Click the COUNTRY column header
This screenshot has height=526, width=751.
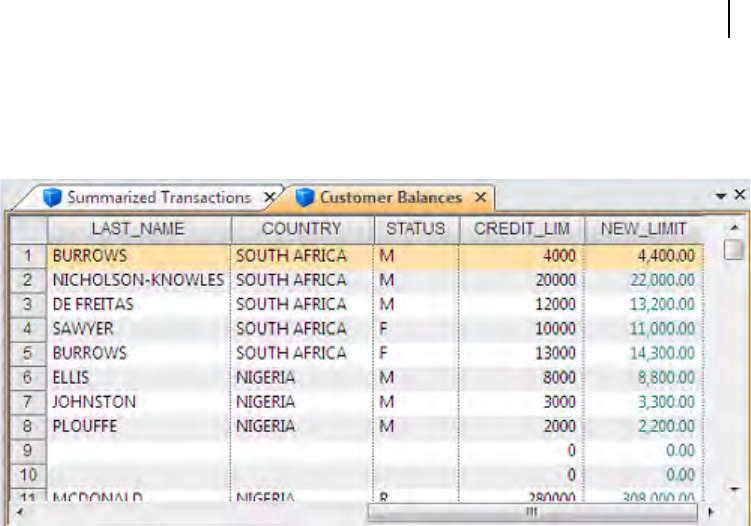click(x=302, y=229)
